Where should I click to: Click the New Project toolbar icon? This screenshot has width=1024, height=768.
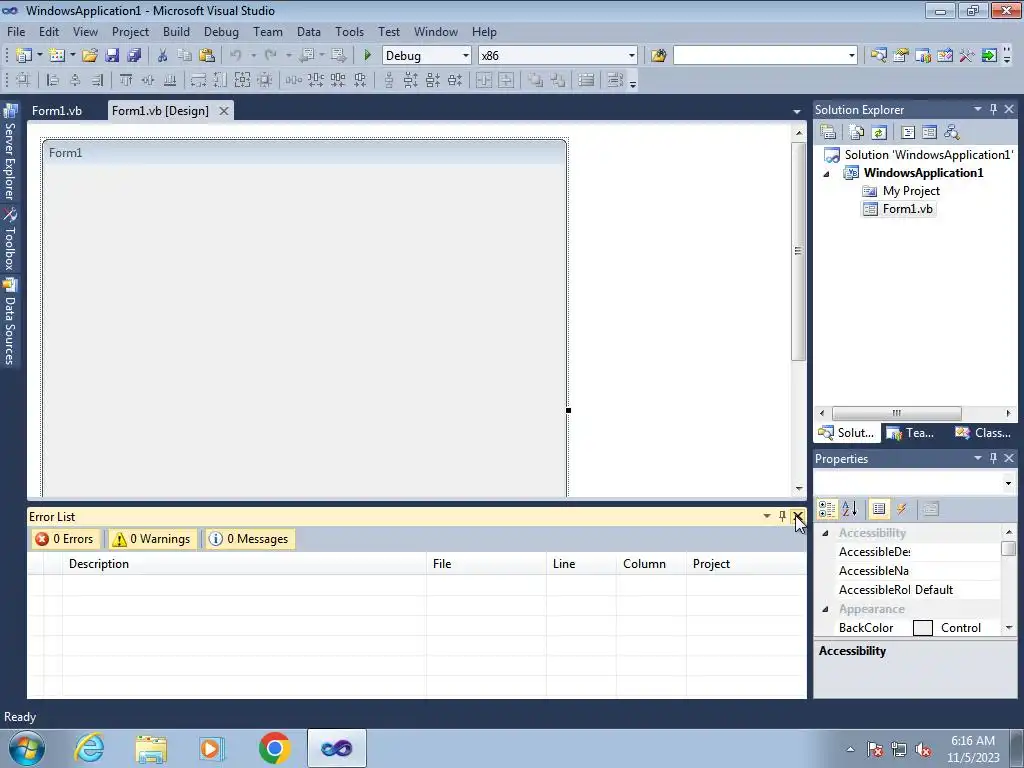coord(24,56)
